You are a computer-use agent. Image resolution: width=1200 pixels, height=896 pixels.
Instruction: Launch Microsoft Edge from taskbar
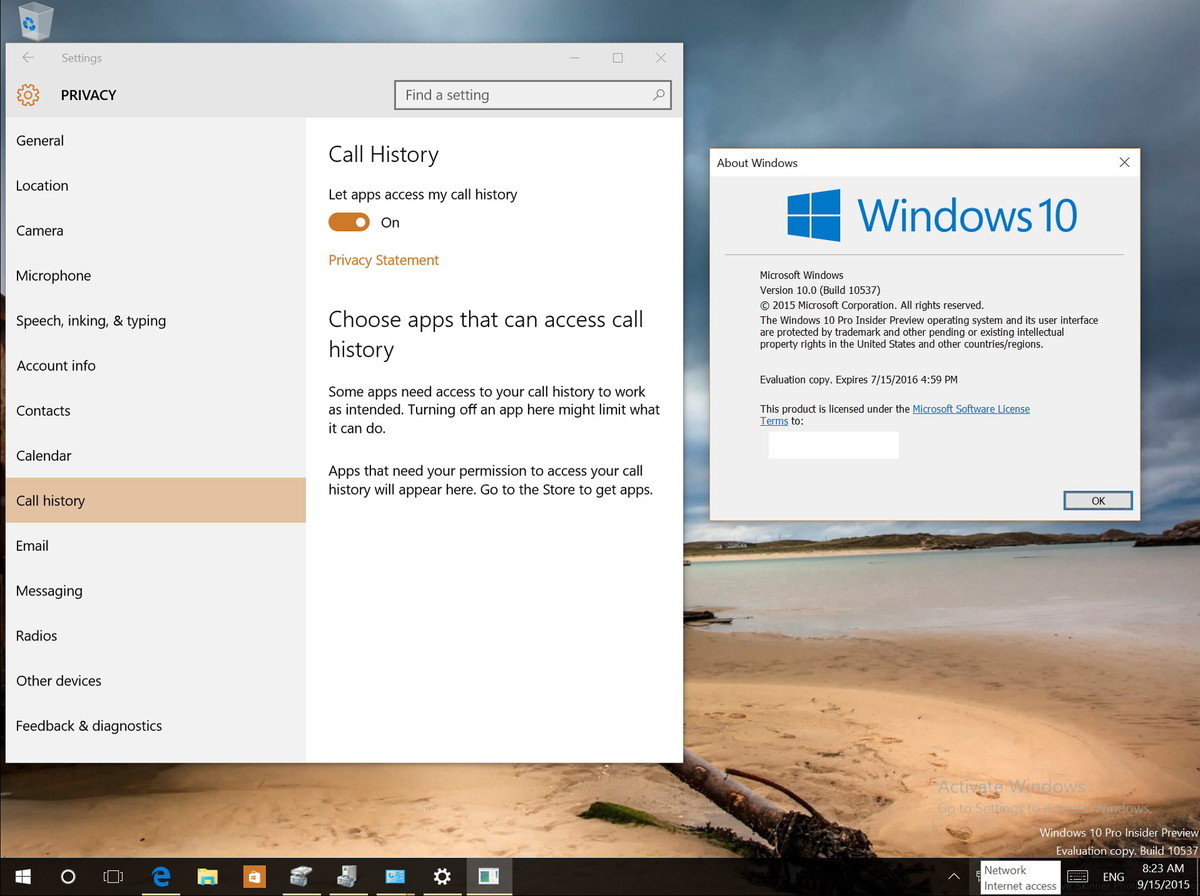click(161, 877)
